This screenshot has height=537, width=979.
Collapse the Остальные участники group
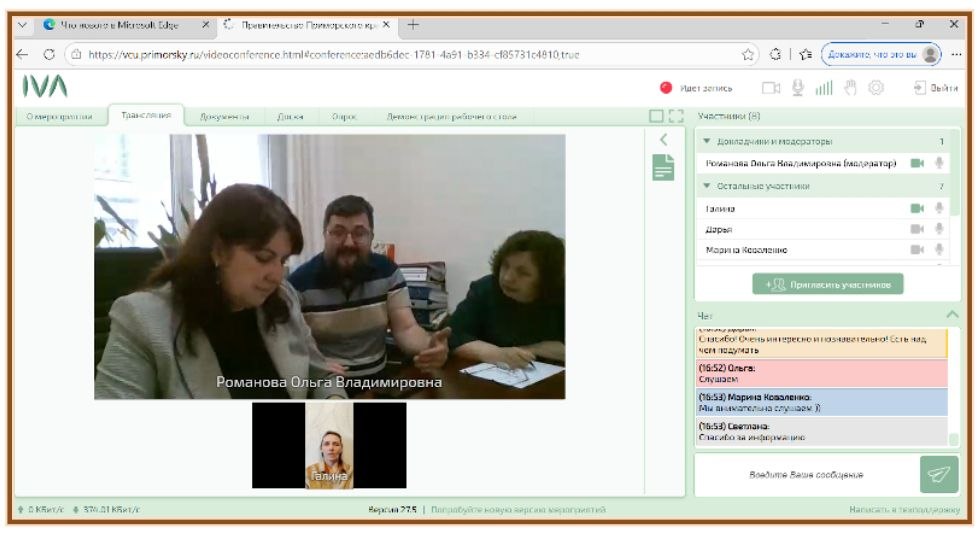[x=707, y=186]
